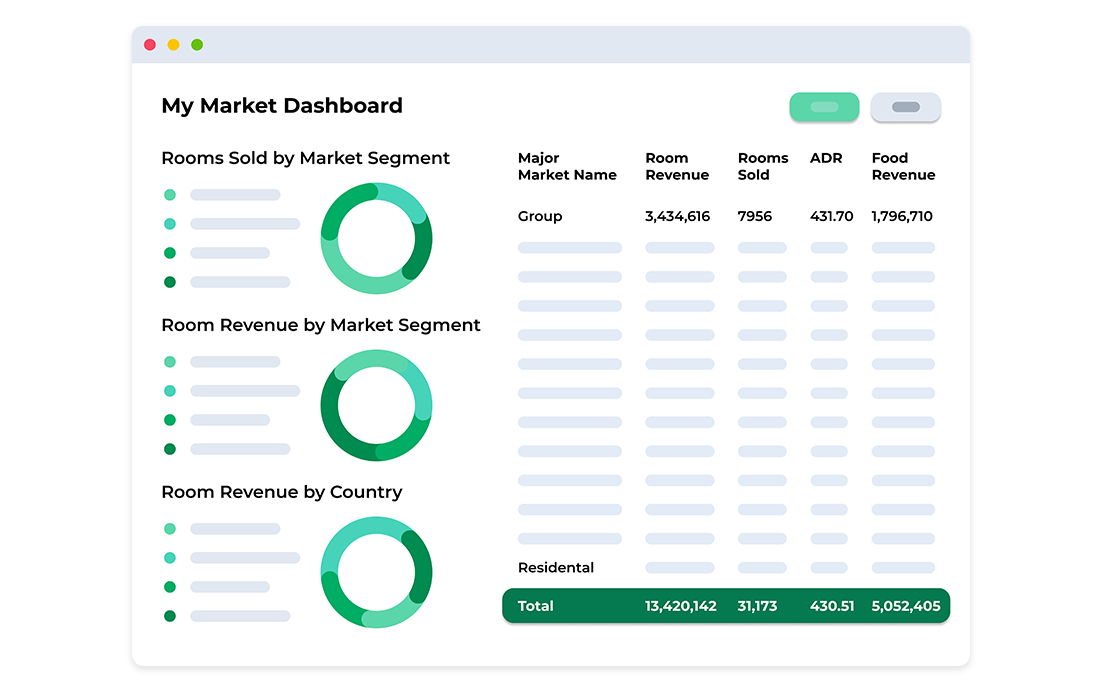Select the Rooms Sold by Market Segment donut chart
This screenshot has width=1108, height=692.
376,238
